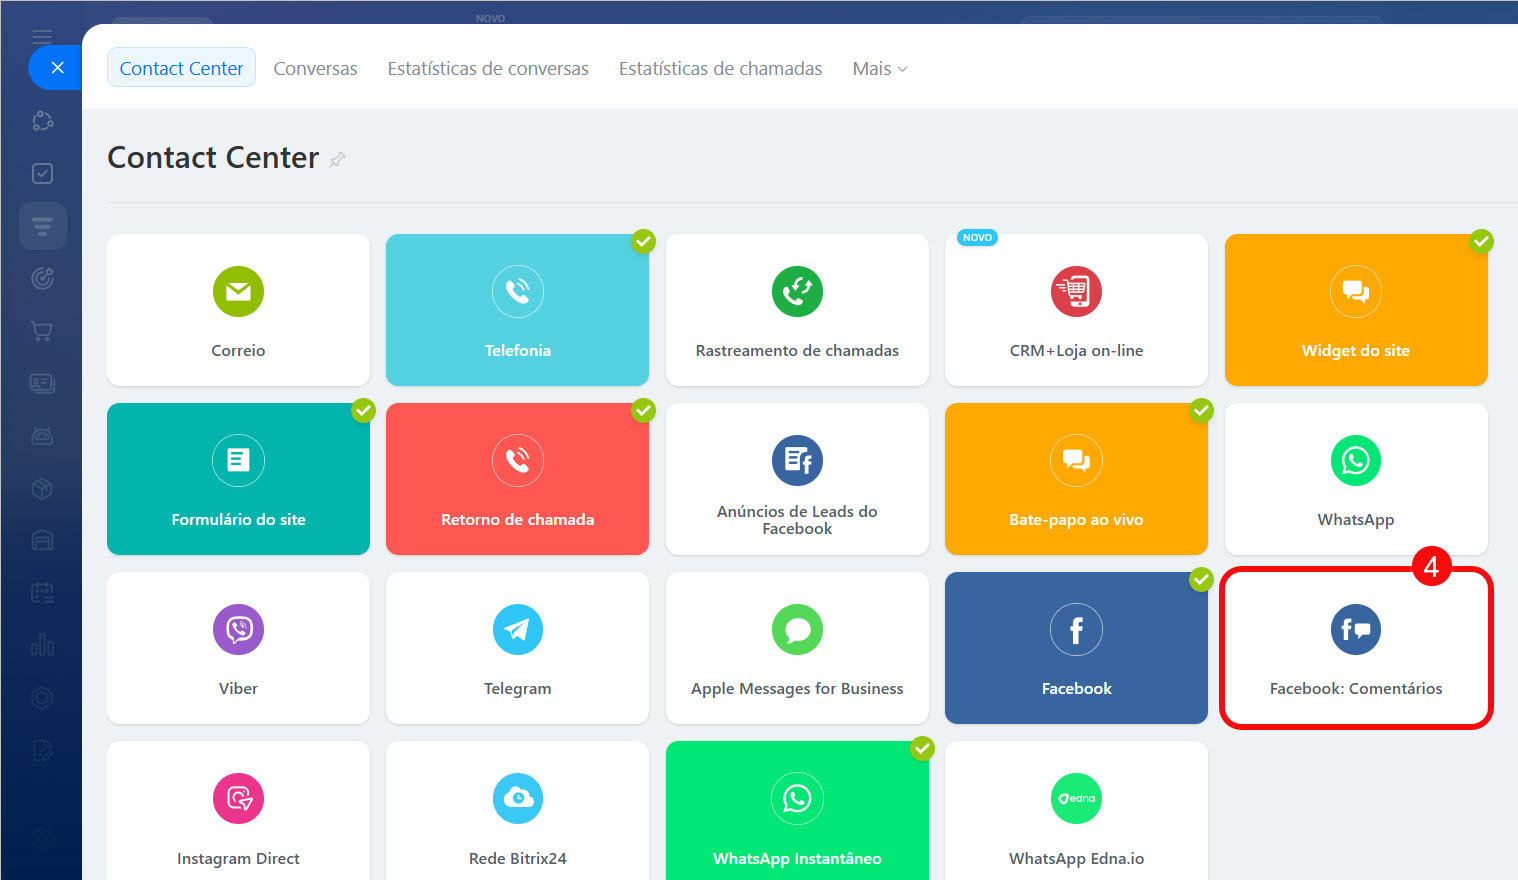Image resolution: width=1518 pixels, height=880 pixels.
Task: Open the Telefonia phone icon
Action: coord(517,291)
